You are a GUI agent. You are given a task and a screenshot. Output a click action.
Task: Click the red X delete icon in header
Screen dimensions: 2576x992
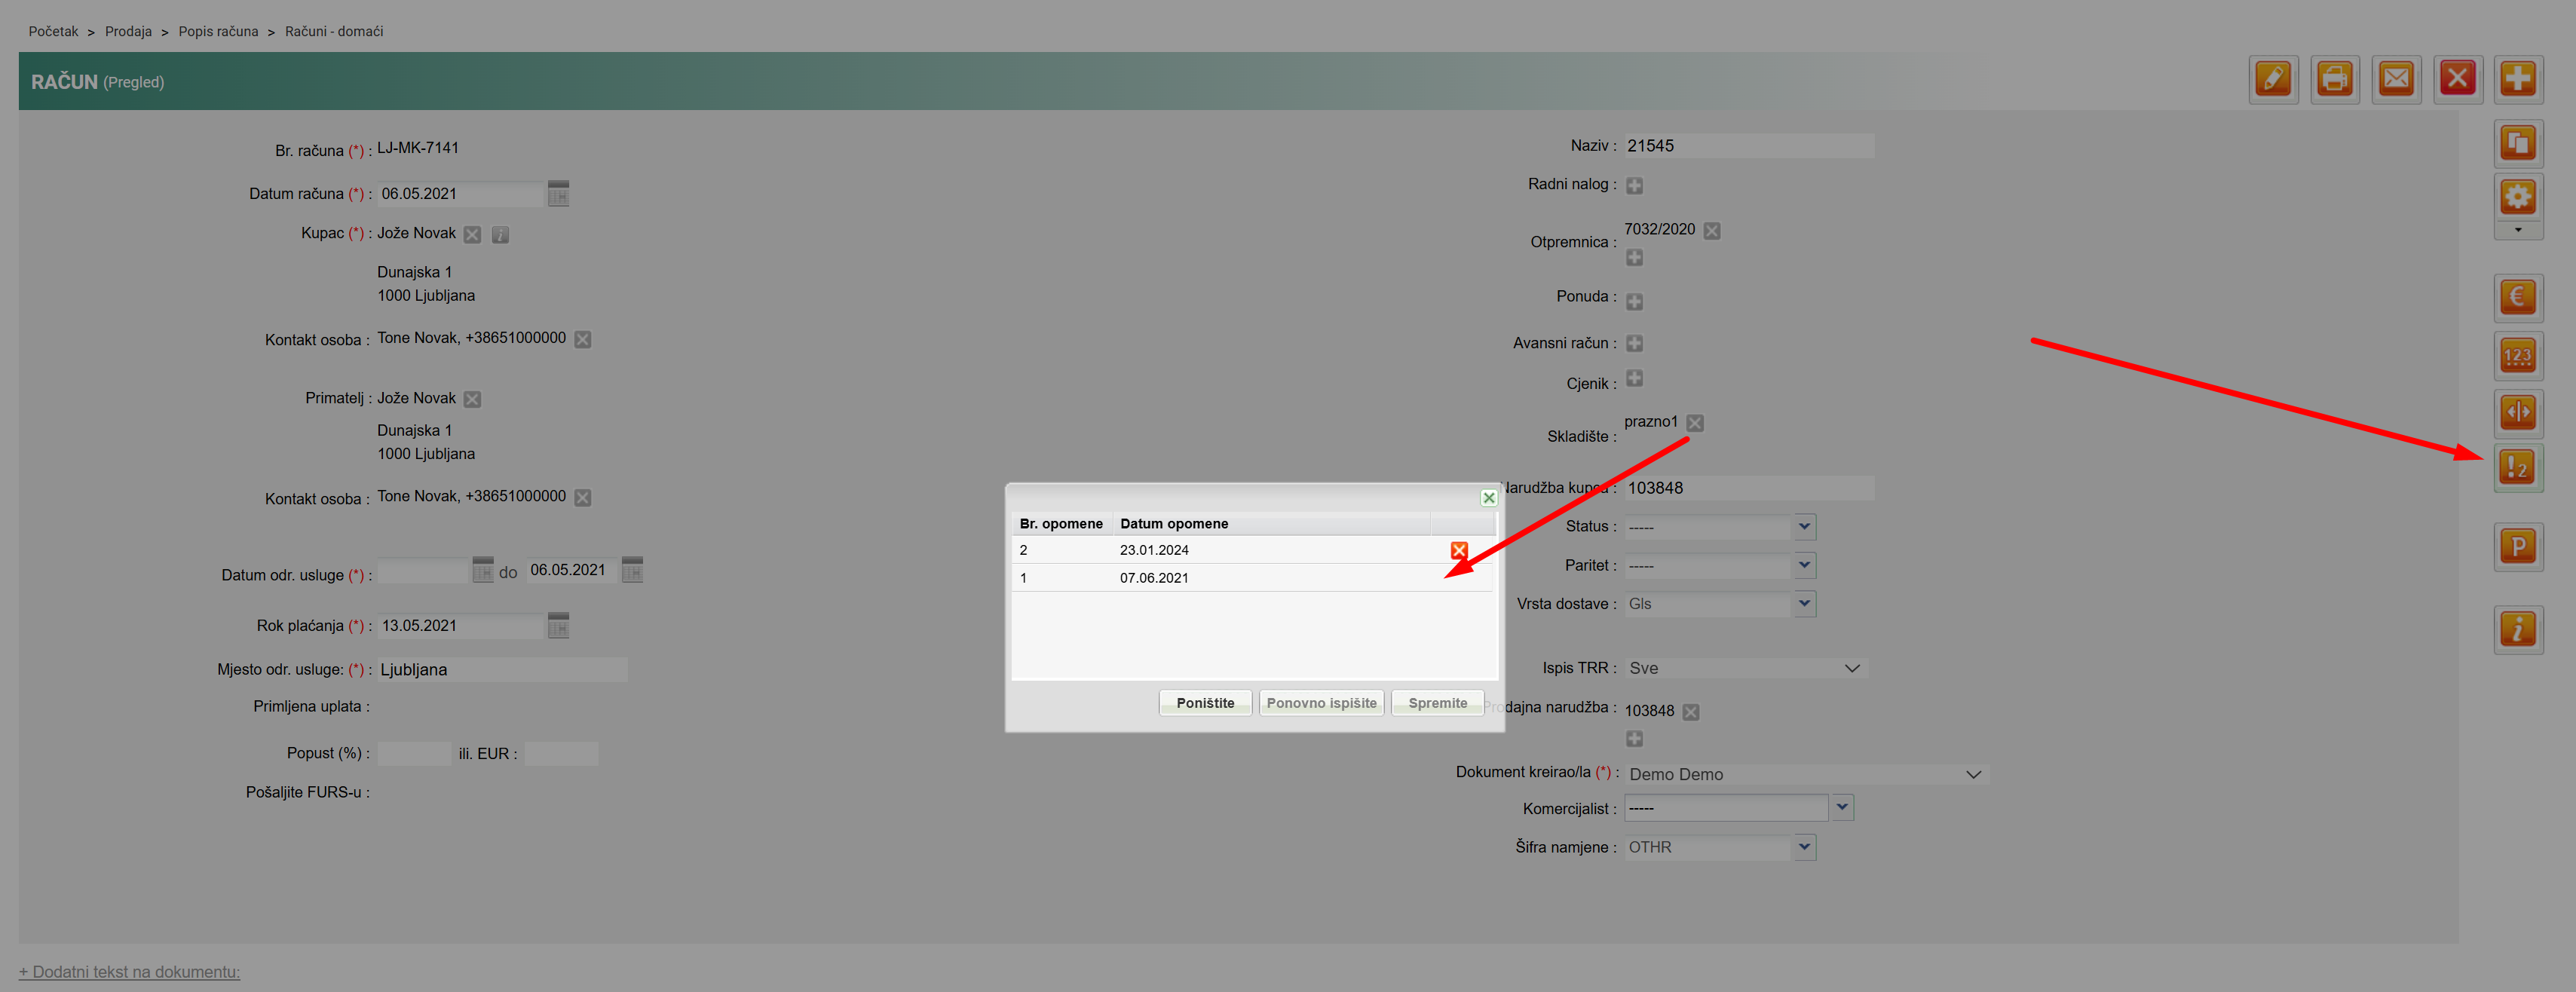[2457, 79]
